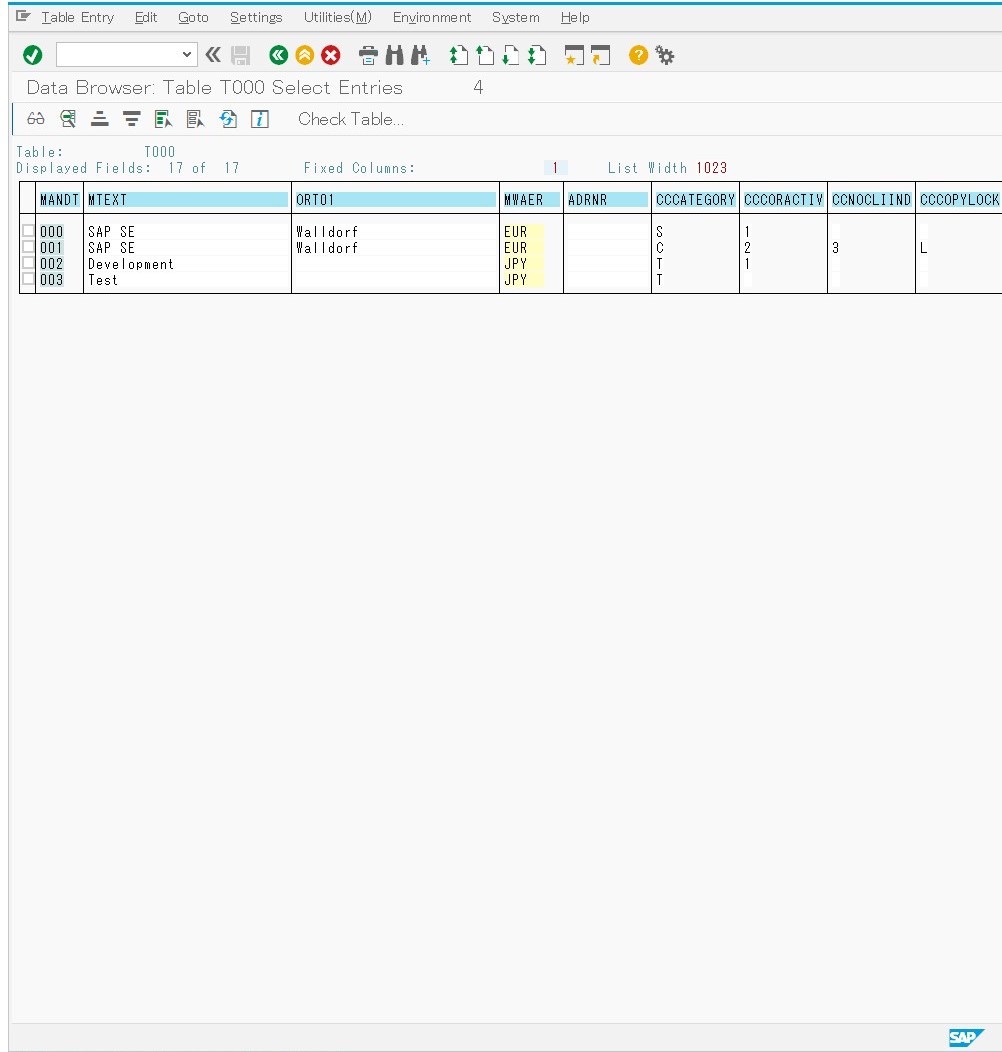Screen dimensions: 1002x1052
Task: Click the Find (binoculars) icon
Action: pyautogui.click(x=394, y=55)
